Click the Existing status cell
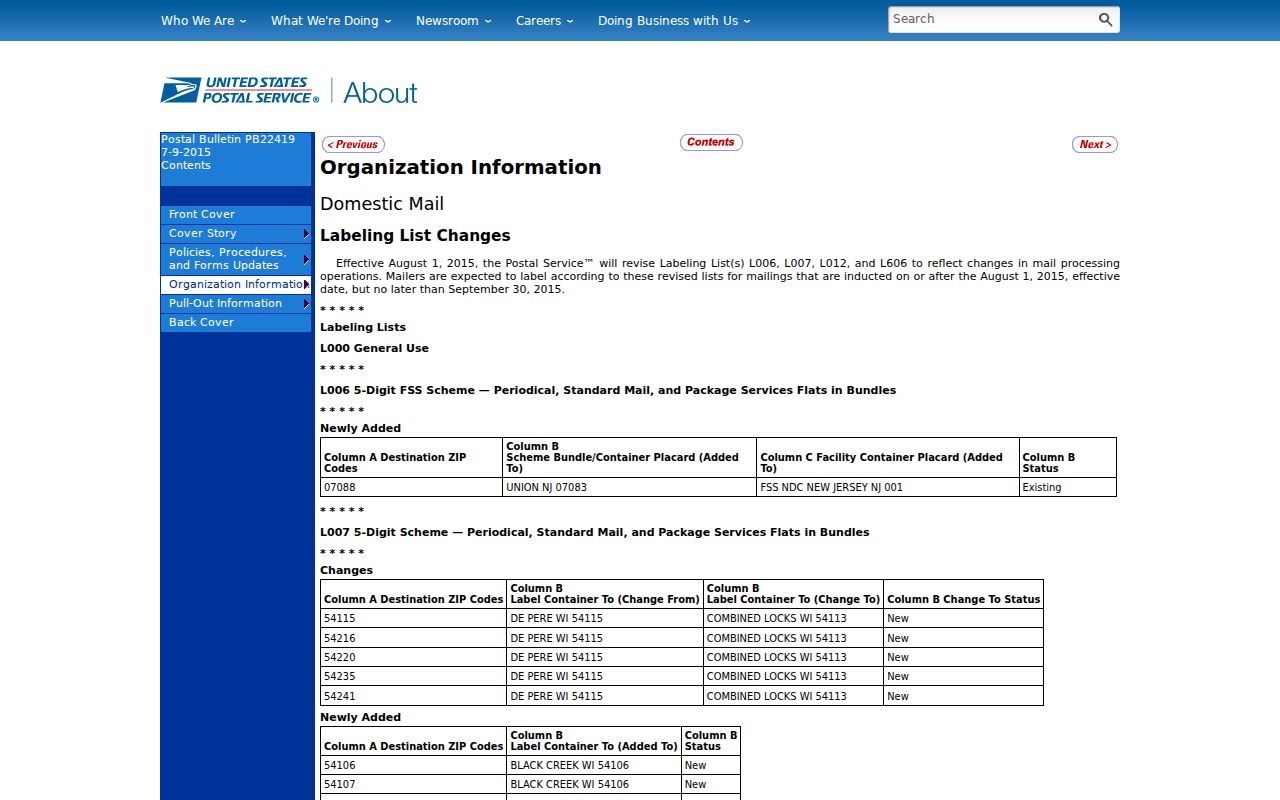1280x800 pixels. [x=1068, y=487]
